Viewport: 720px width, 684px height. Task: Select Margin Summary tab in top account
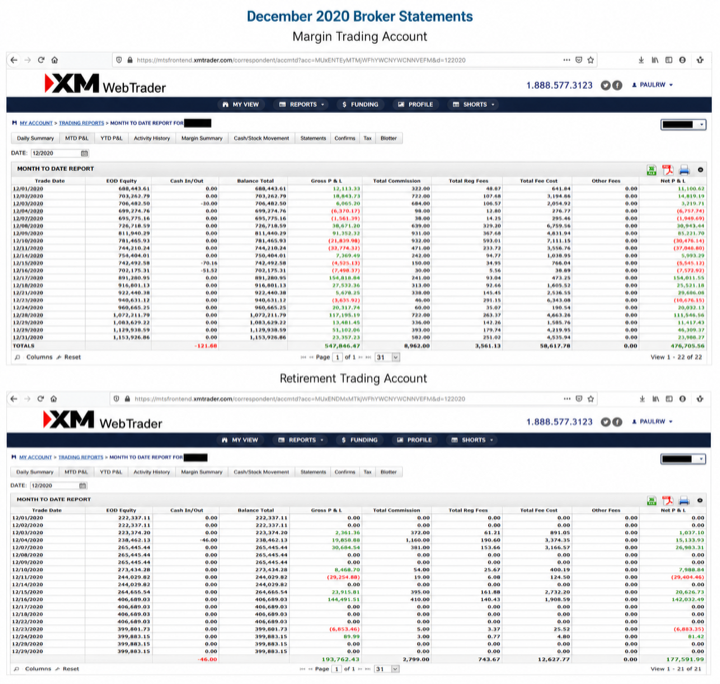pyautogui.click(x=202, y=138)
